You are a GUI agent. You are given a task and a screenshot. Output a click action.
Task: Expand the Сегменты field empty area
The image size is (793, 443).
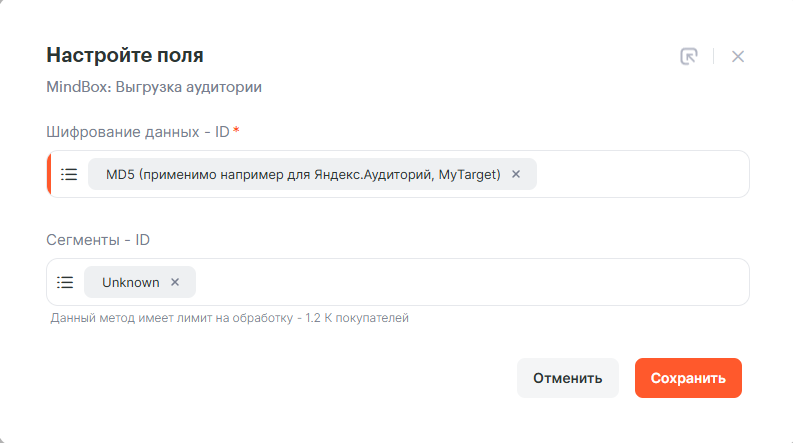tap(470, 282)
